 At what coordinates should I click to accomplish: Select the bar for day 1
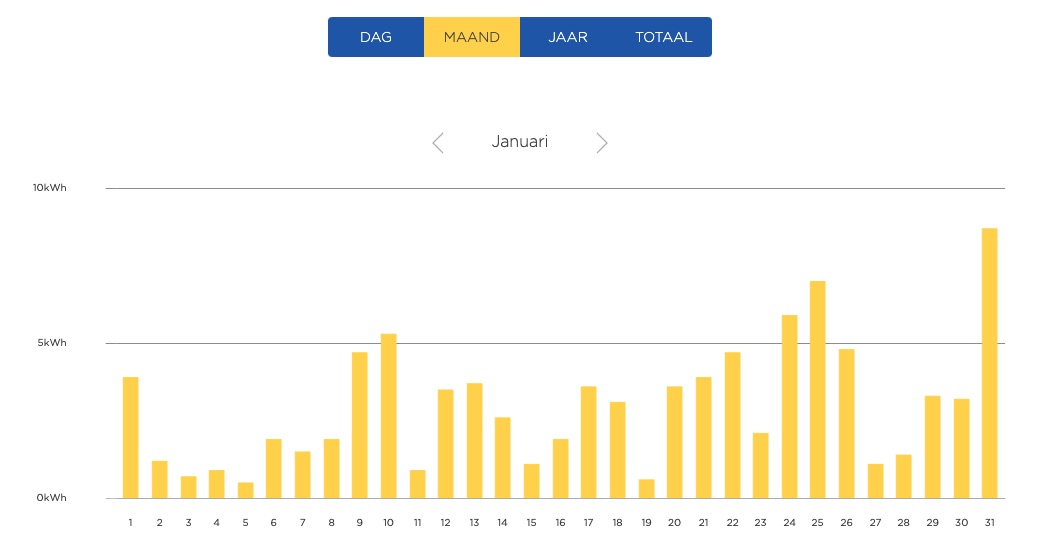point(131,437)
